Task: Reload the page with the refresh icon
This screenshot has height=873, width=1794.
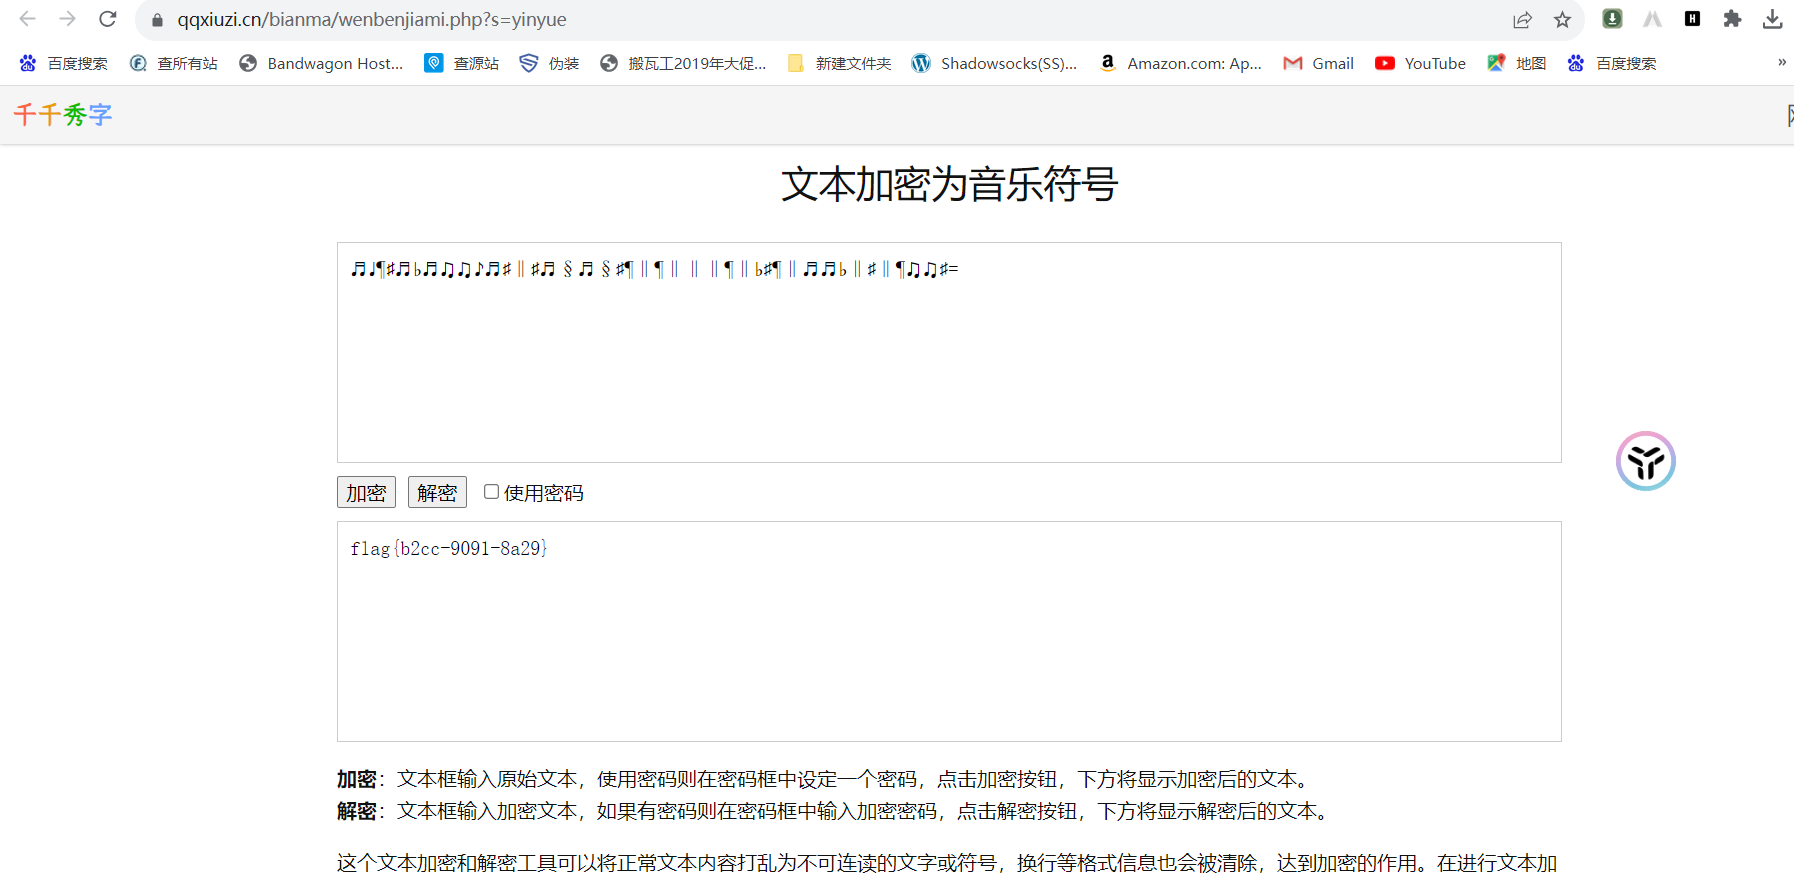Action: (108, 19)
